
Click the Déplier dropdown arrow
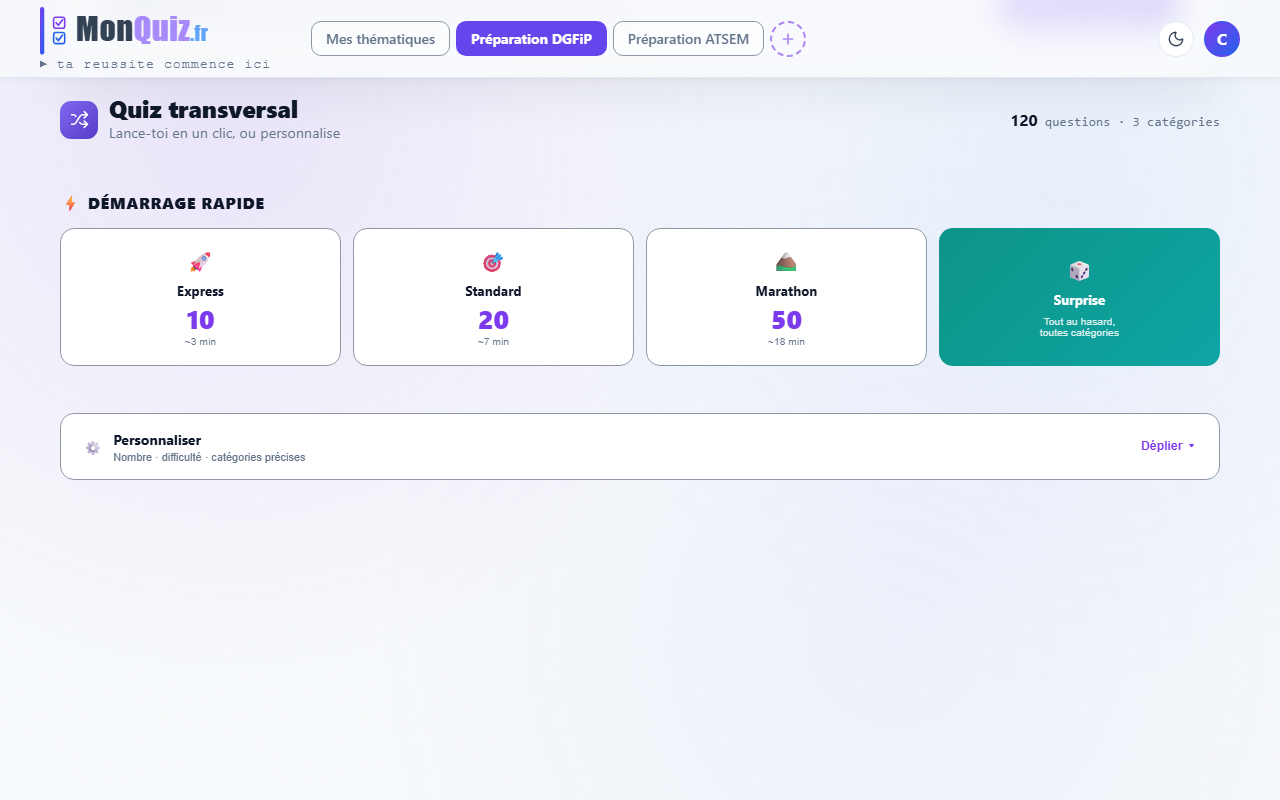click(1191, 446)
